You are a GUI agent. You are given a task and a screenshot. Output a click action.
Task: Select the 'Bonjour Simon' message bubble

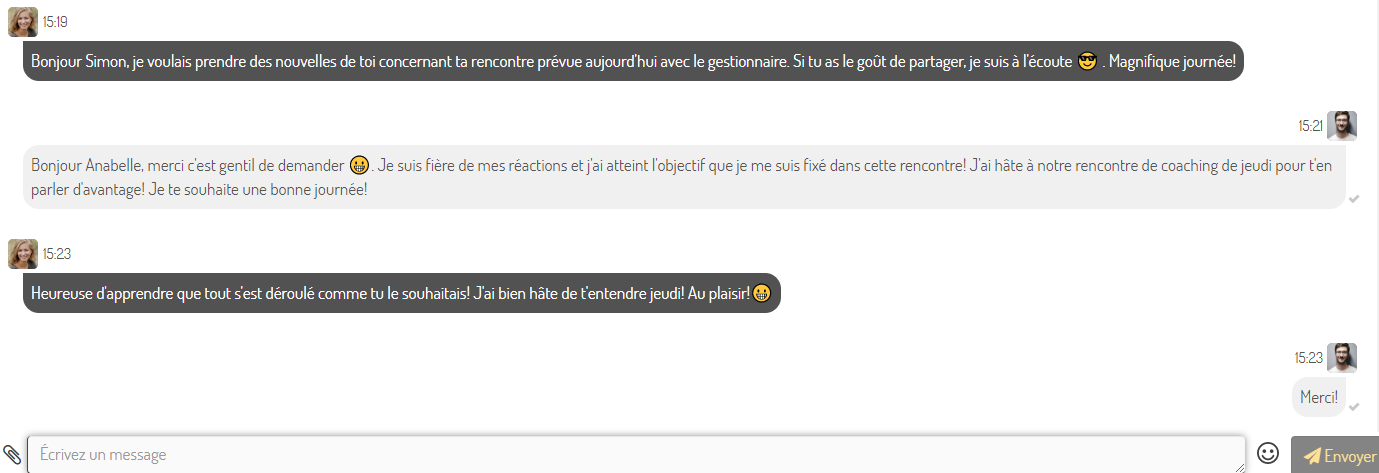tap(633, 61)
